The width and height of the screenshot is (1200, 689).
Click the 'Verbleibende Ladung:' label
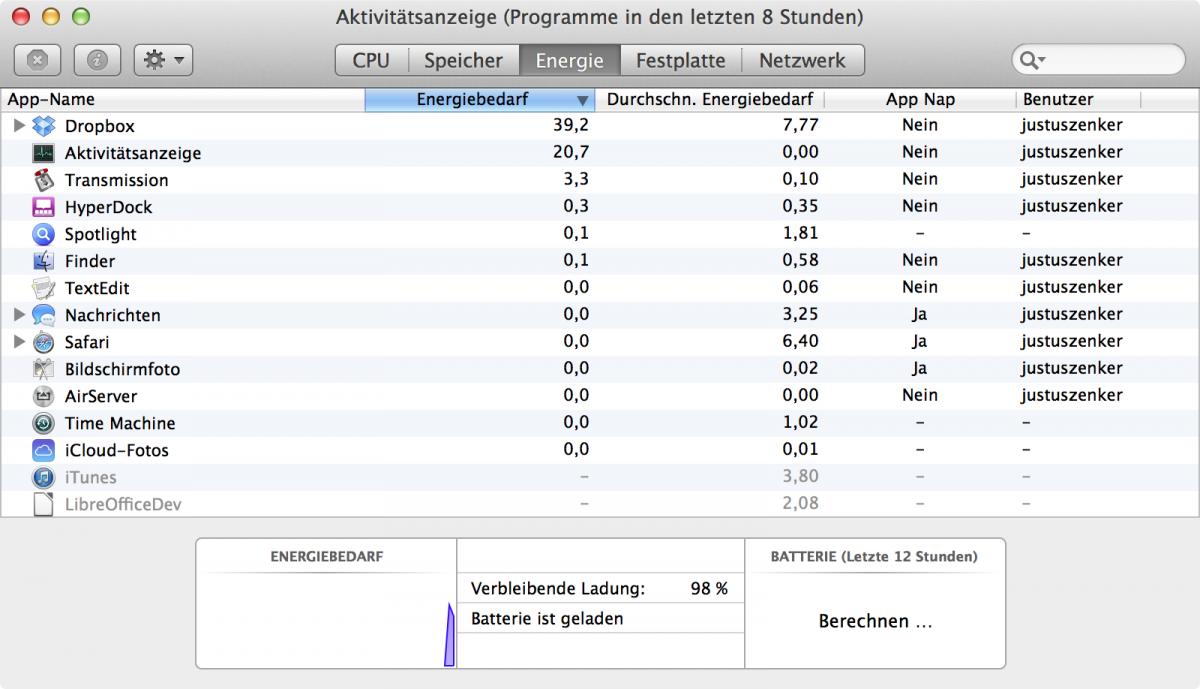[558, 588]
